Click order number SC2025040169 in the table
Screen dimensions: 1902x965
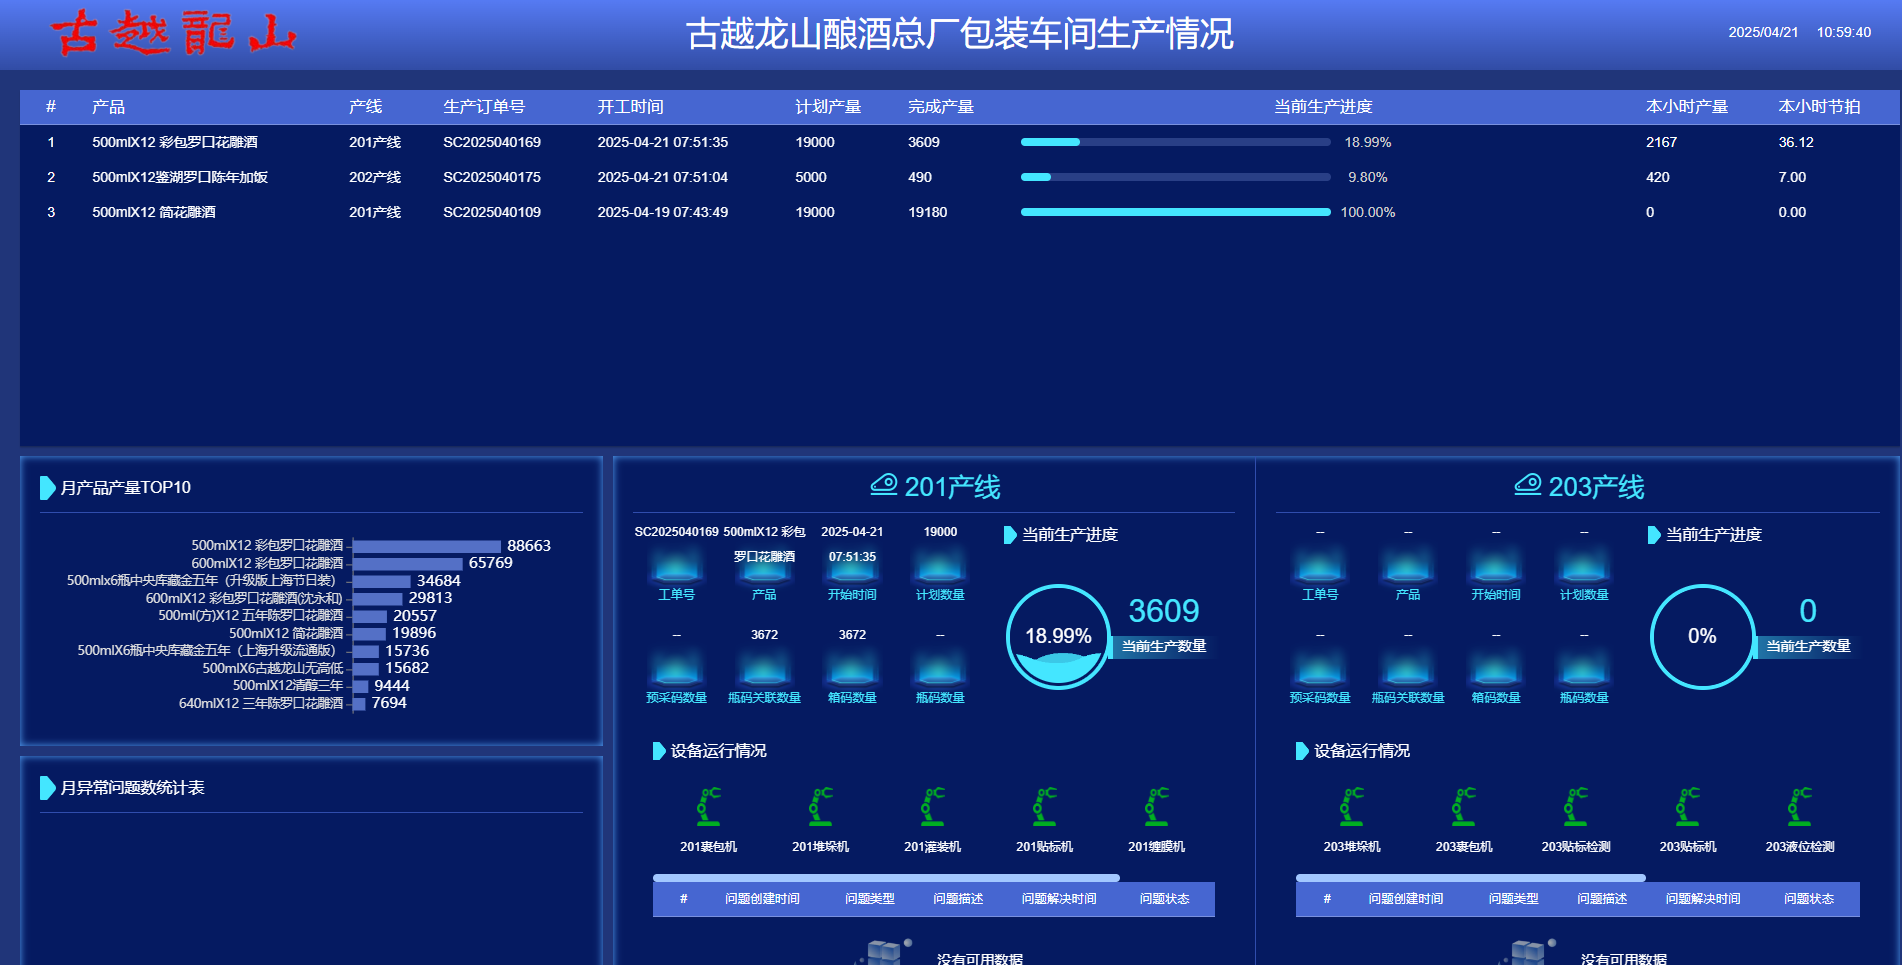[x=491, y=142]
